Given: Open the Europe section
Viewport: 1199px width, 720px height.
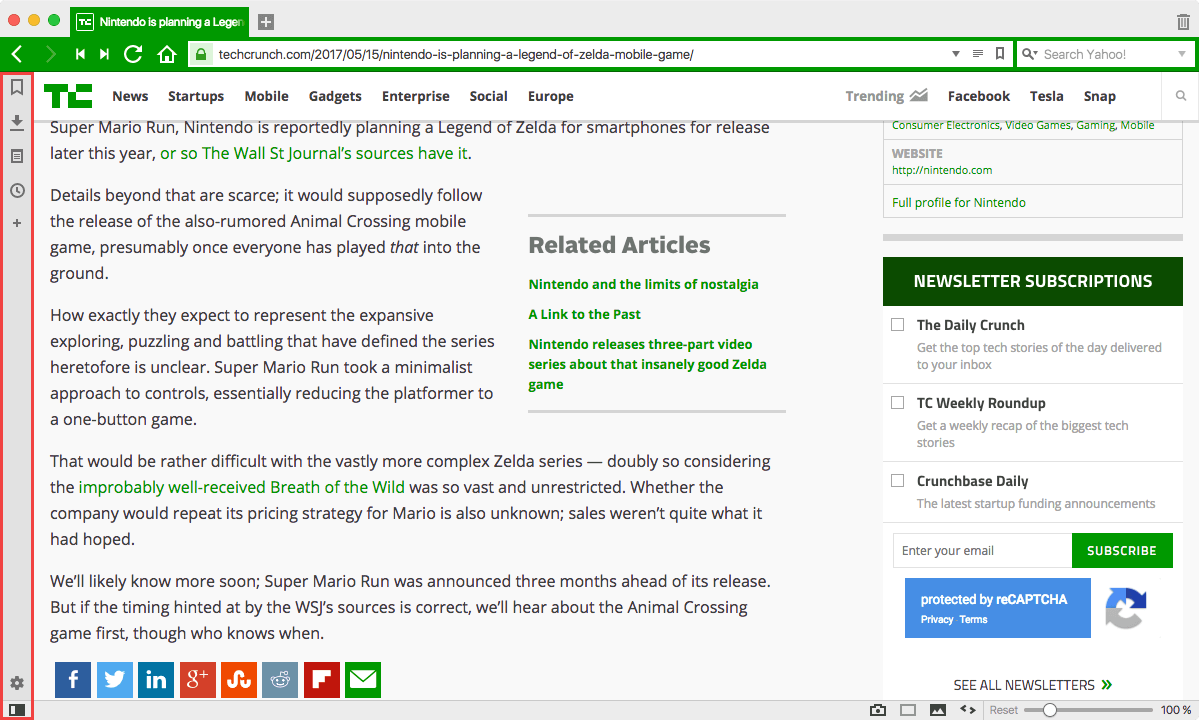Looking at the screenshot, I should point(551,96).
